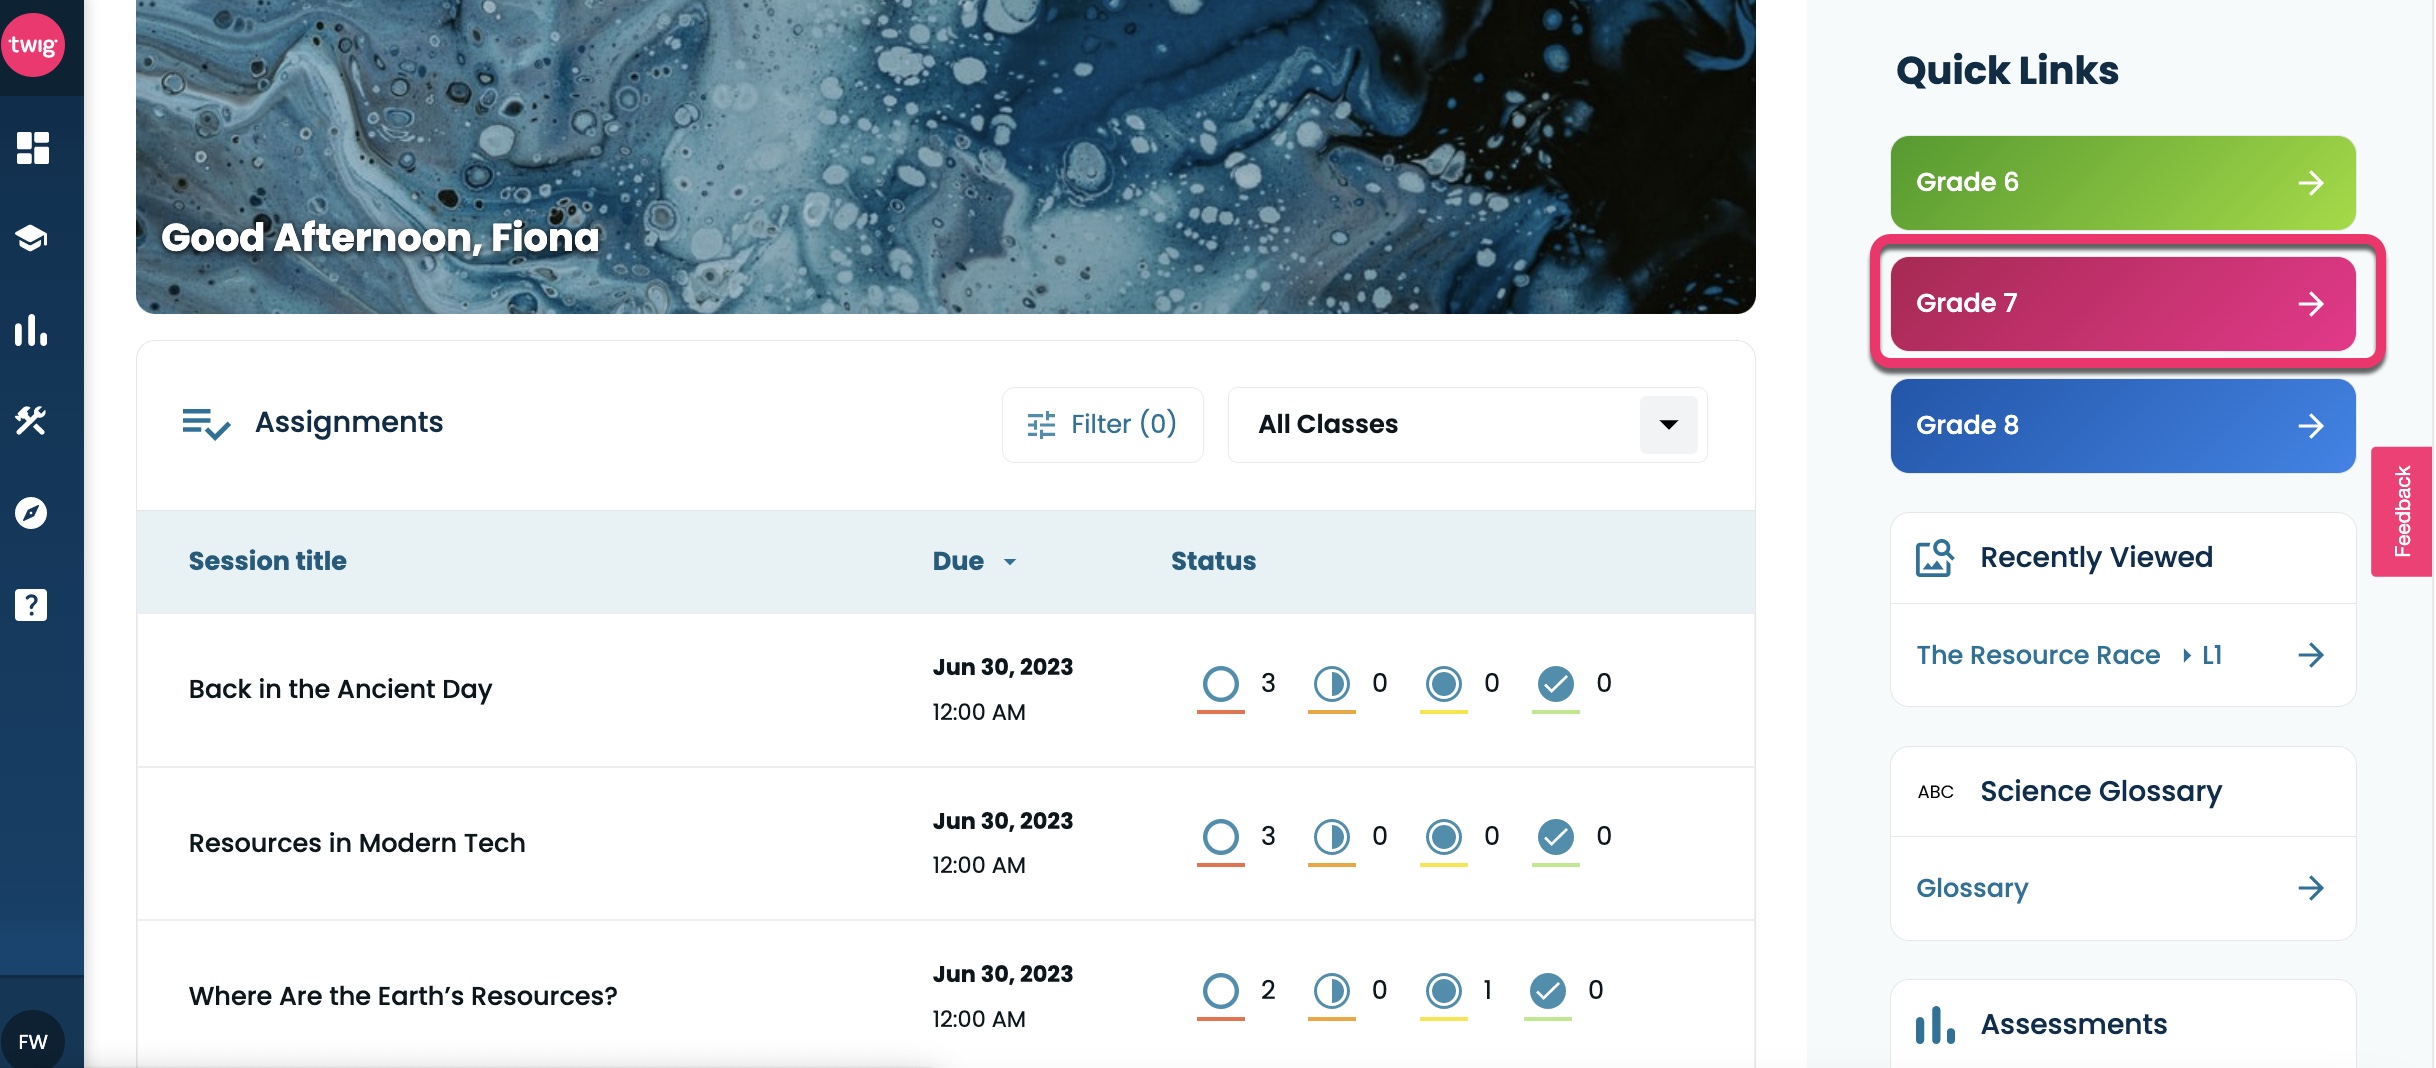
Task: Open The Resource Race L1 link
Action: click(x=2122, y=656)
